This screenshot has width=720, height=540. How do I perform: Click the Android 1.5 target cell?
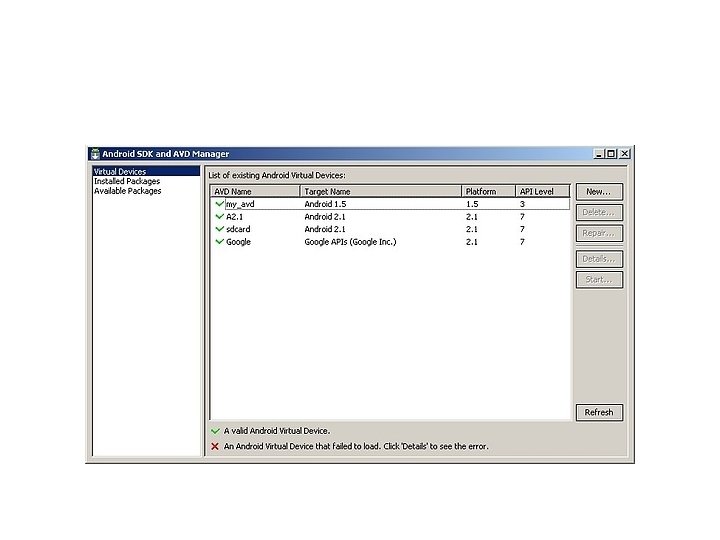tap(325, 204)
